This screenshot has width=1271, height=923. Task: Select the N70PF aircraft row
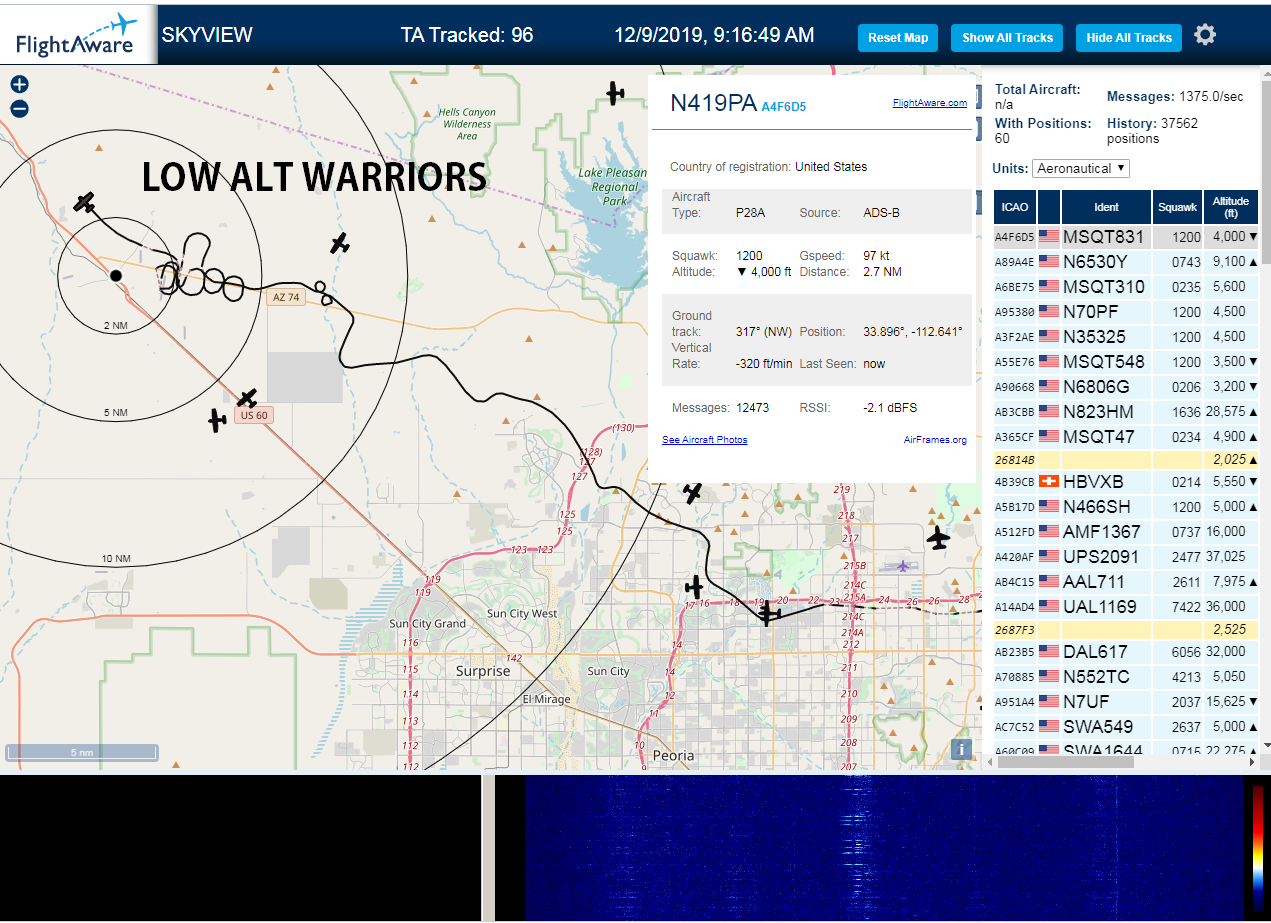[1126, 312]
